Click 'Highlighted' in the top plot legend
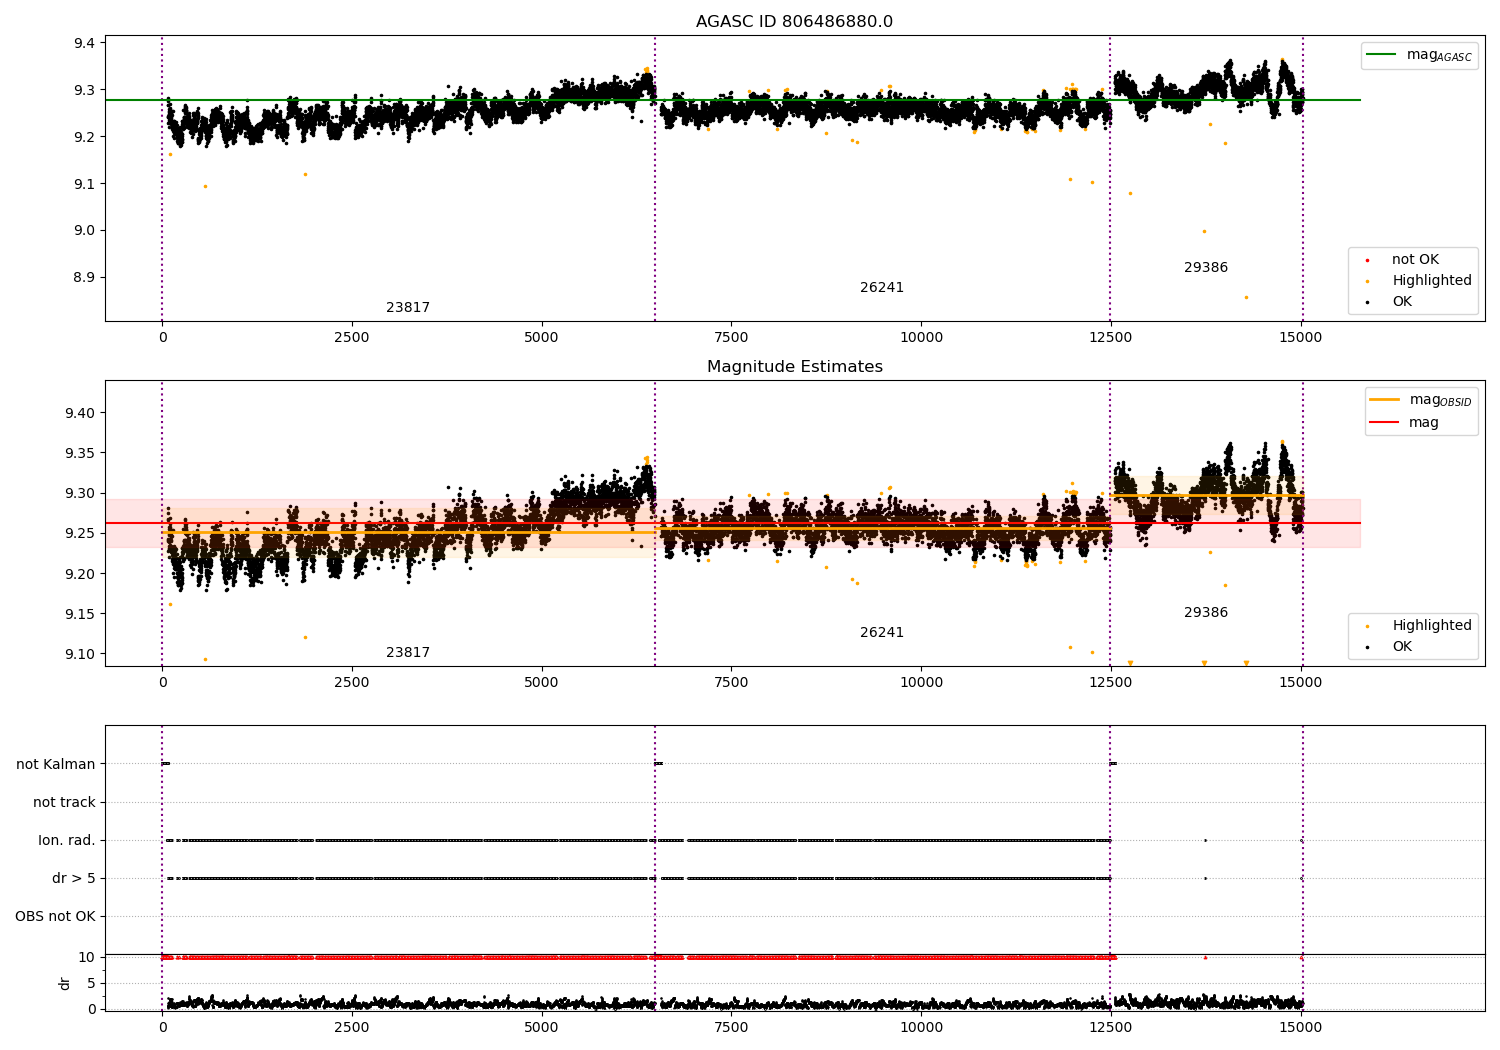The width and height of the screenshot is (1500, 1050). pos(1432,281)
